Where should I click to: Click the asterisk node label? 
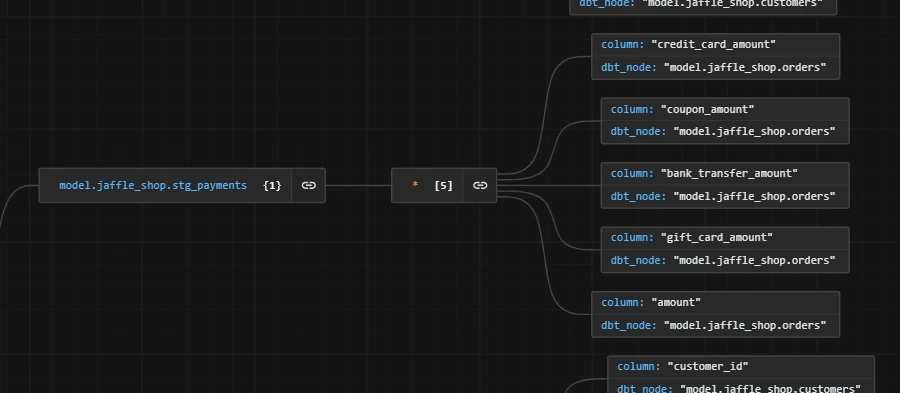tap(415, 185)
